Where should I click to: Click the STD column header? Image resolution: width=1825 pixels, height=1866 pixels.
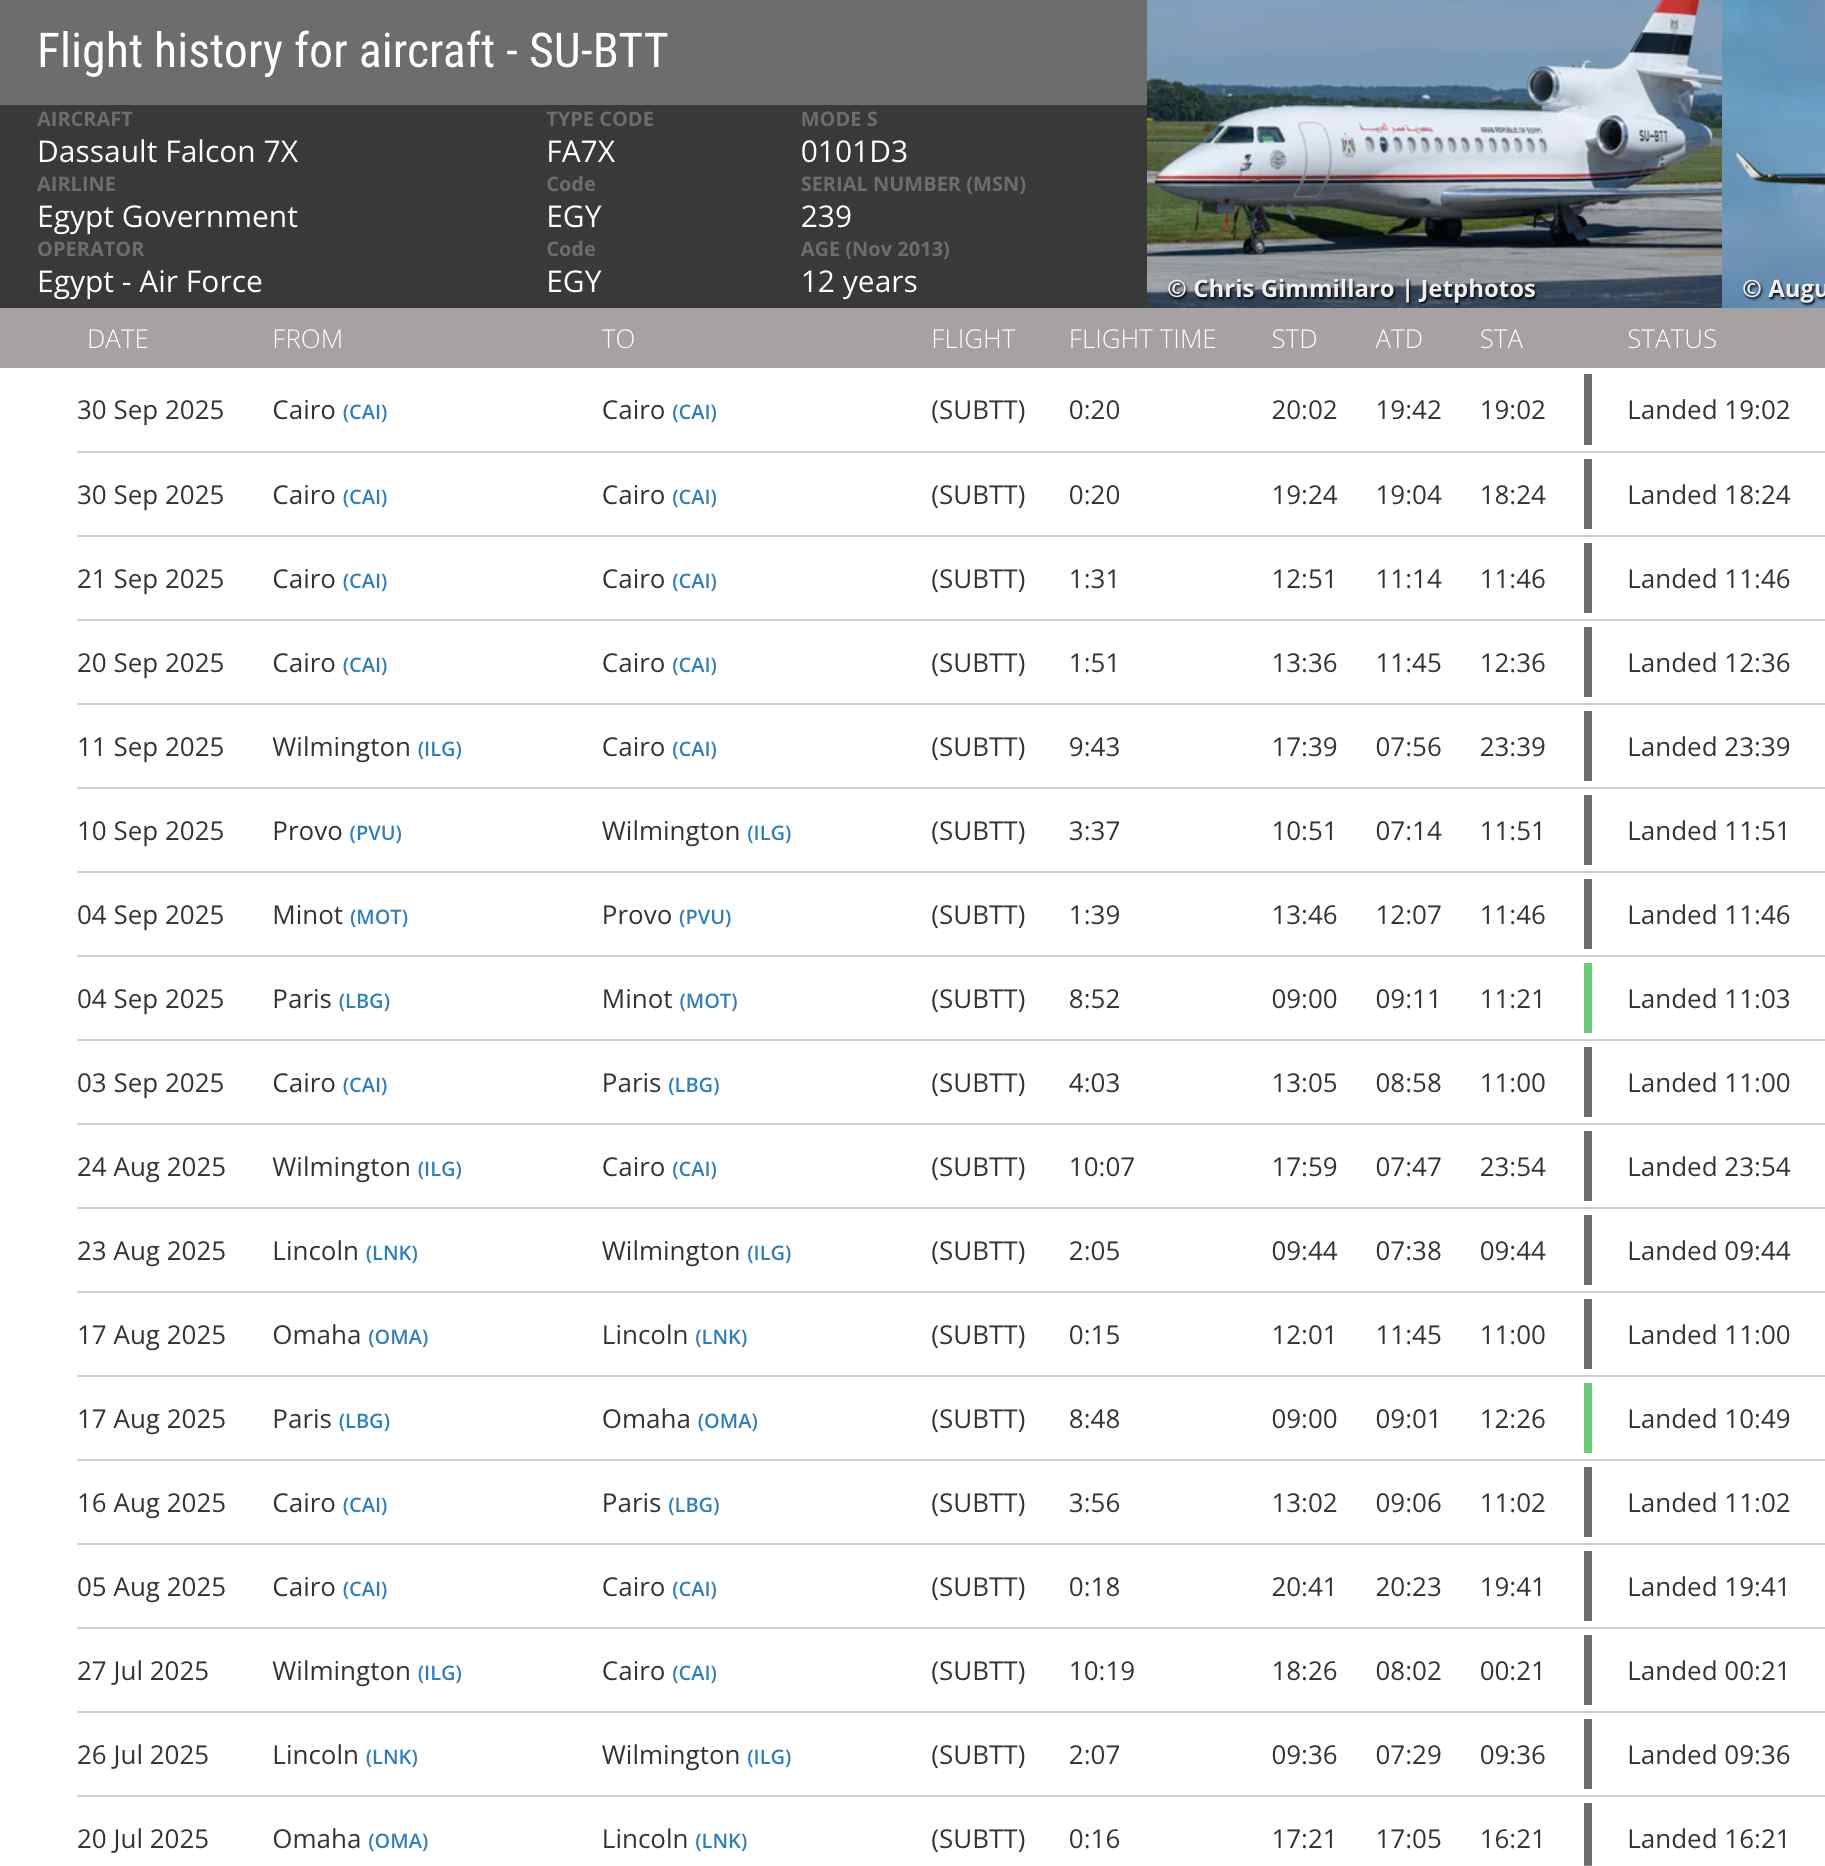coord(1293,339)
